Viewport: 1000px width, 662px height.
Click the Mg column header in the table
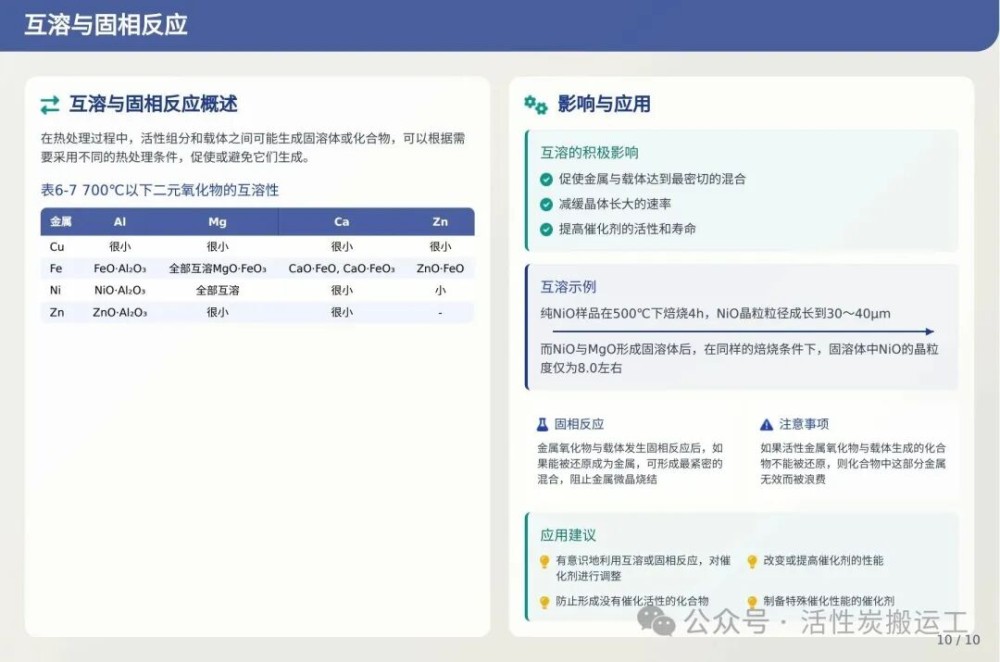coord(217,221)
